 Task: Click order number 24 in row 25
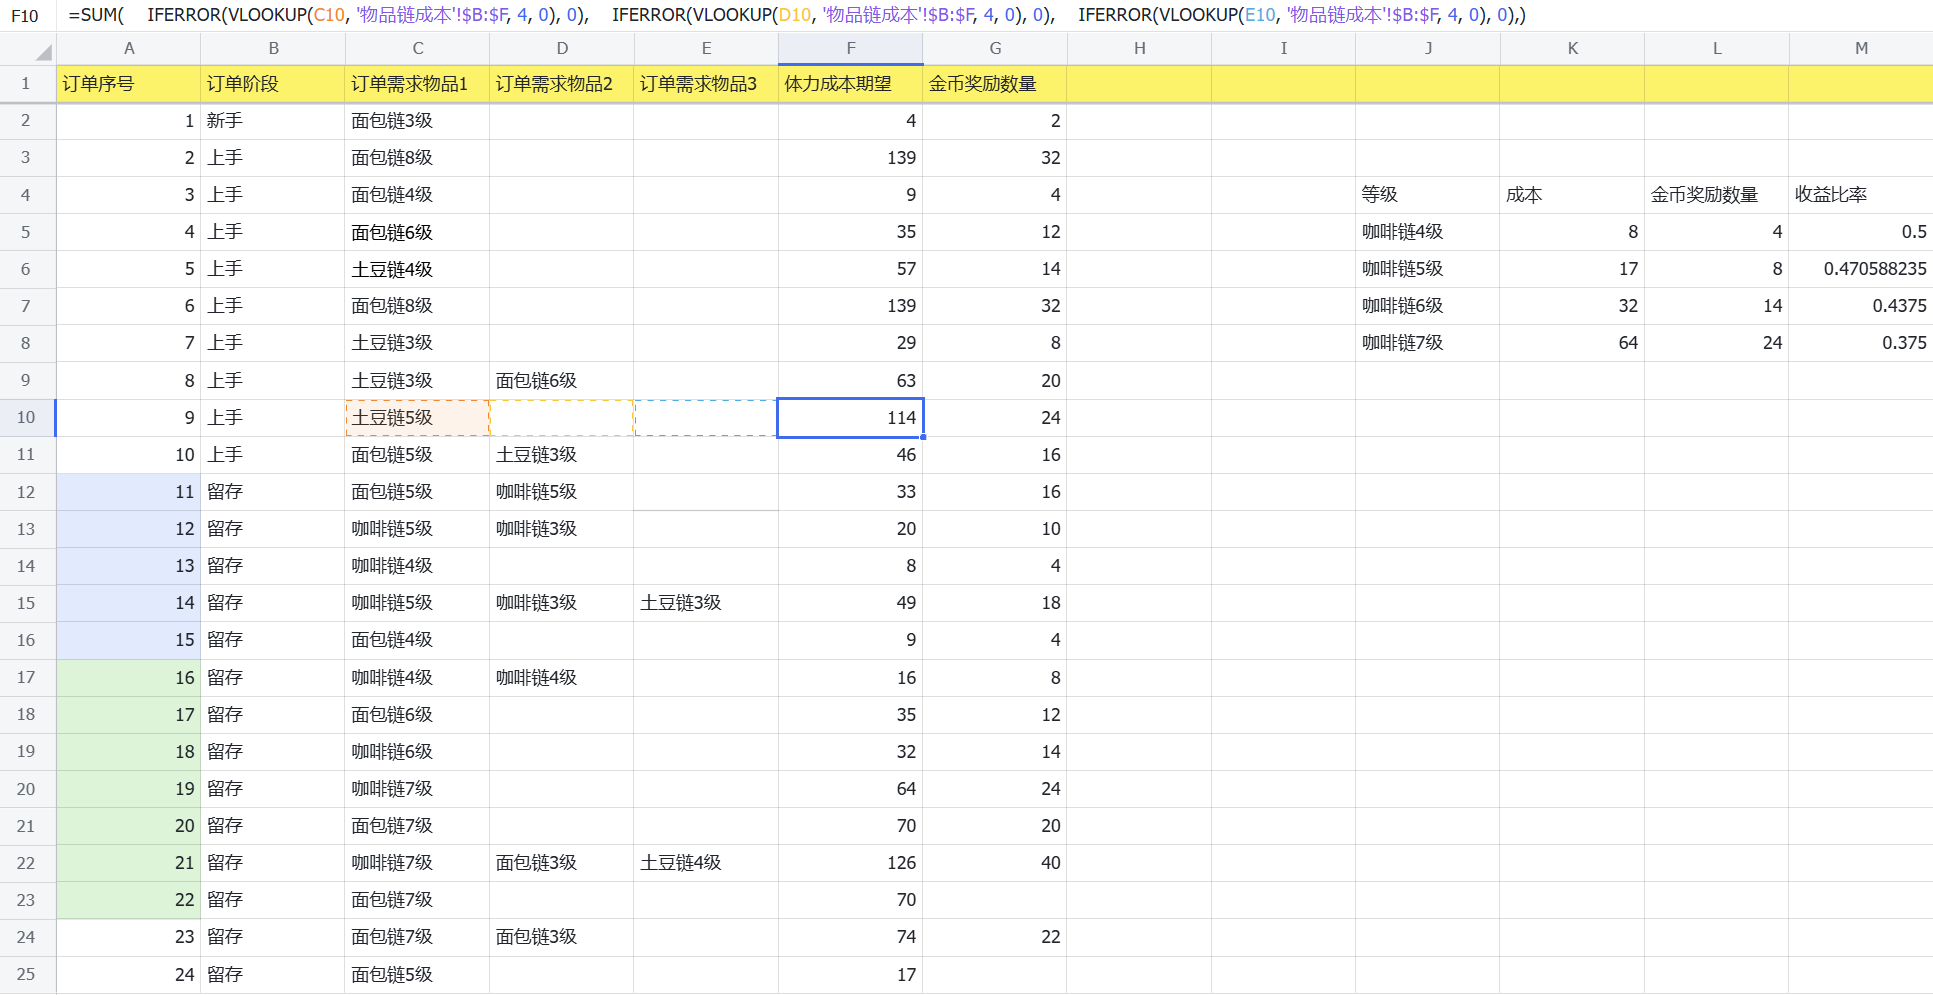[x=129, y=975]
